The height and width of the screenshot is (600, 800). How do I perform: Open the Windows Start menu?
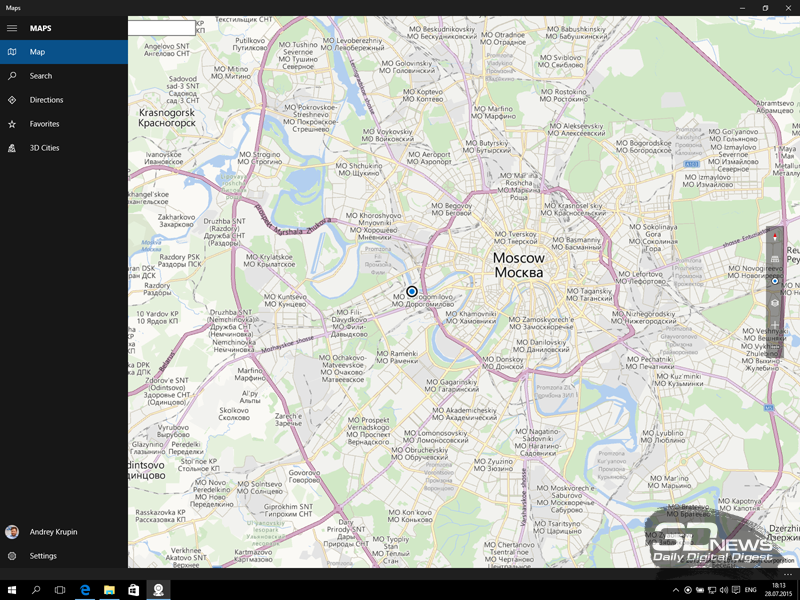pyautogui.click(x=12, y=590)
